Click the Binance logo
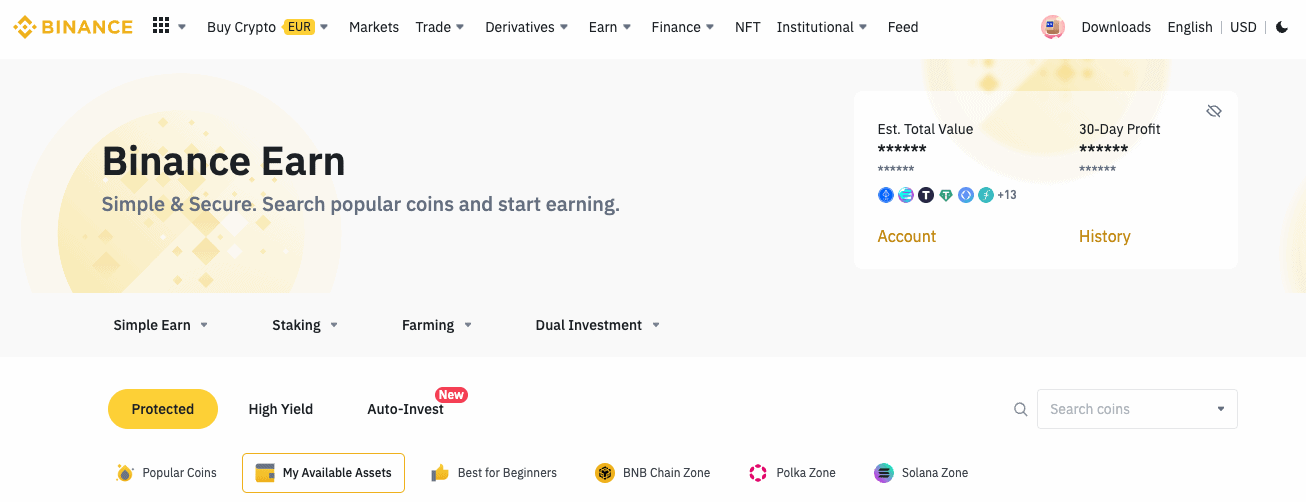Viewport: 1306px width, 502px height. point(73,27)
